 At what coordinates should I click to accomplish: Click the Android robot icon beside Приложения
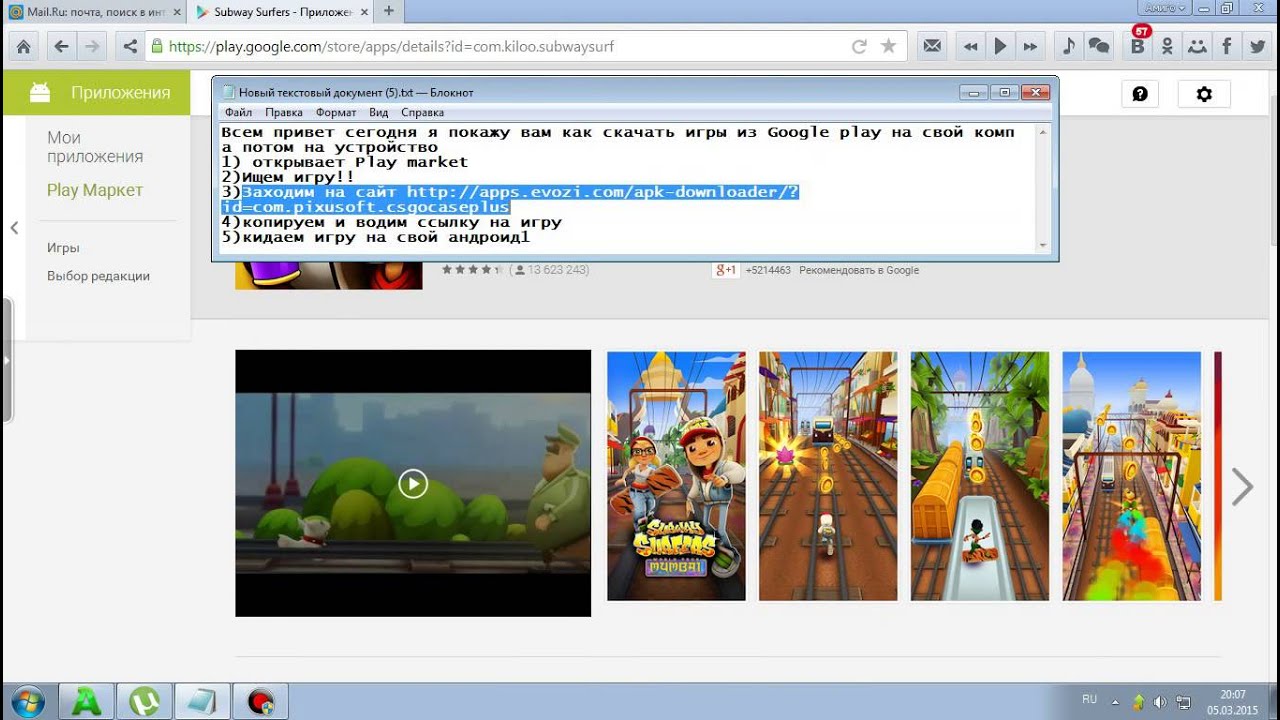click(x=40, y=93)
